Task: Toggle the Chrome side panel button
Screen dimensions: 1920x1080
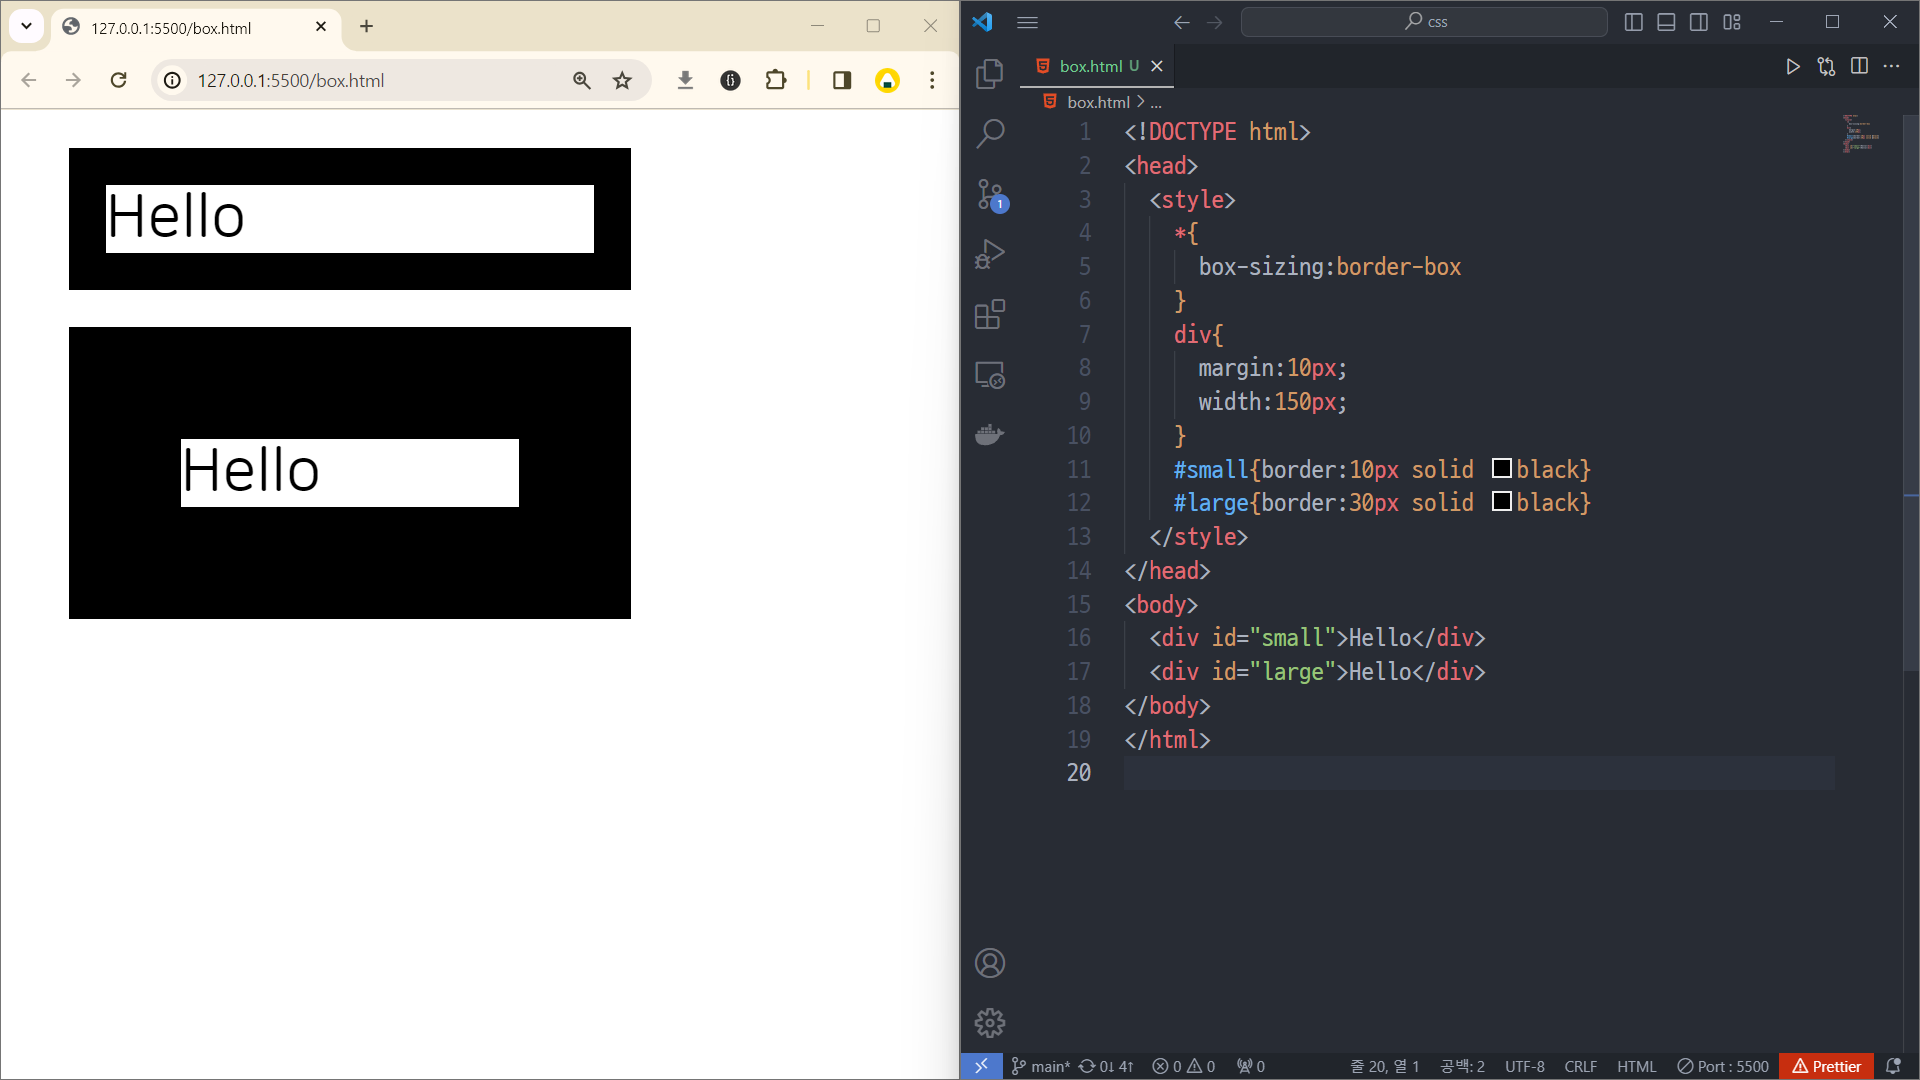Action: click(841, 80)
